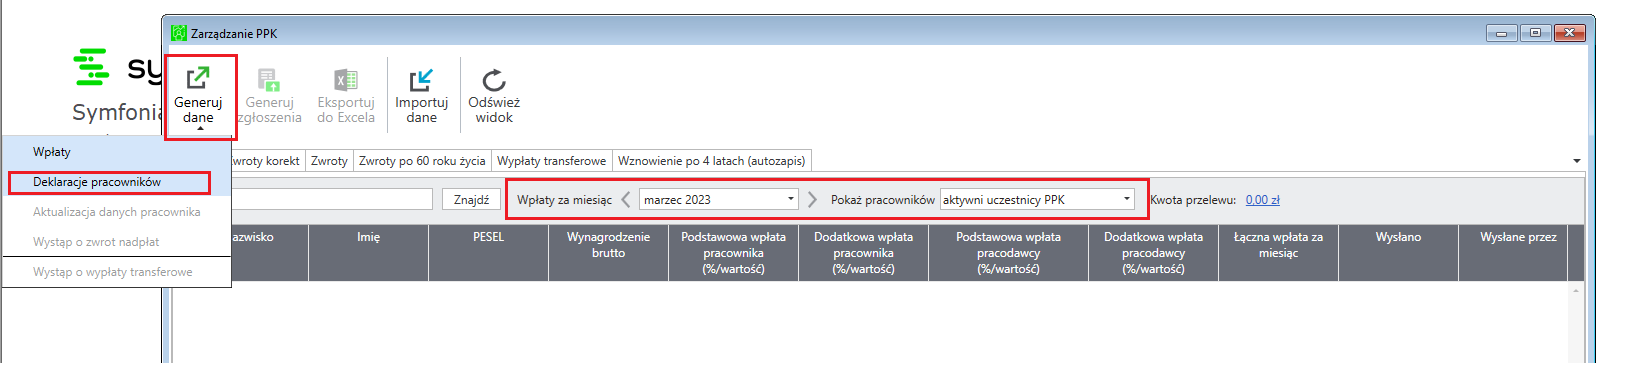The height and width of the screenshot is (382, 1640).
Task: Switch to the Zwroty tab
Action: pos(329,161)
